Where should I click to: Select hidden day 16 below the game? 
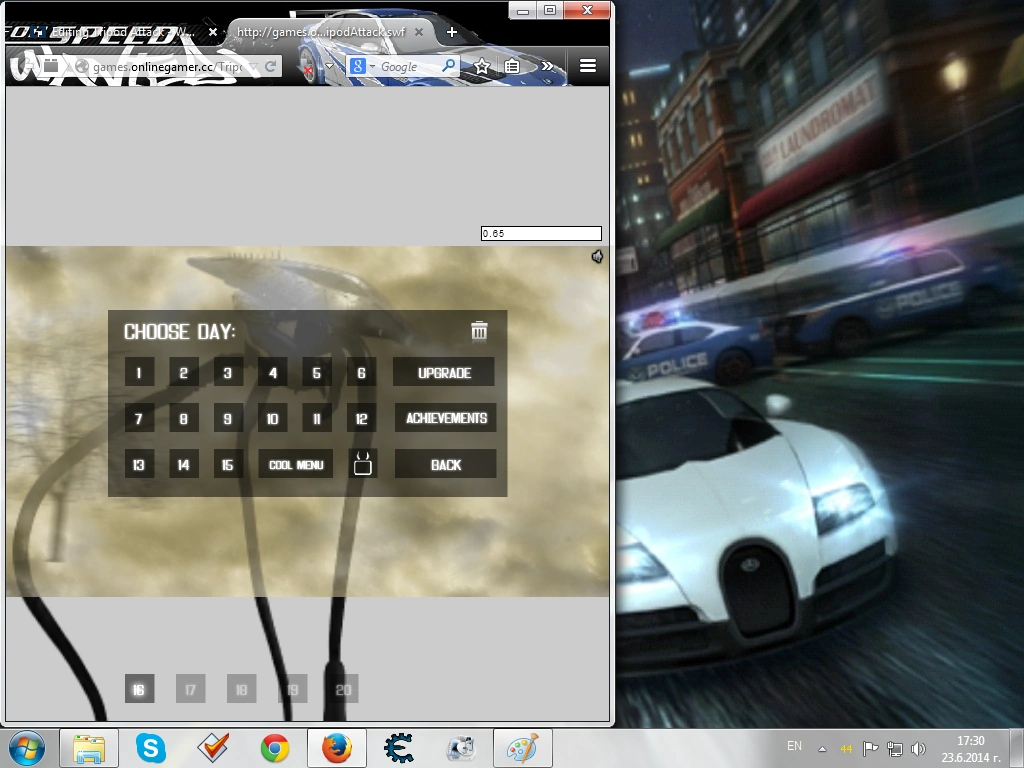[139, 689]
